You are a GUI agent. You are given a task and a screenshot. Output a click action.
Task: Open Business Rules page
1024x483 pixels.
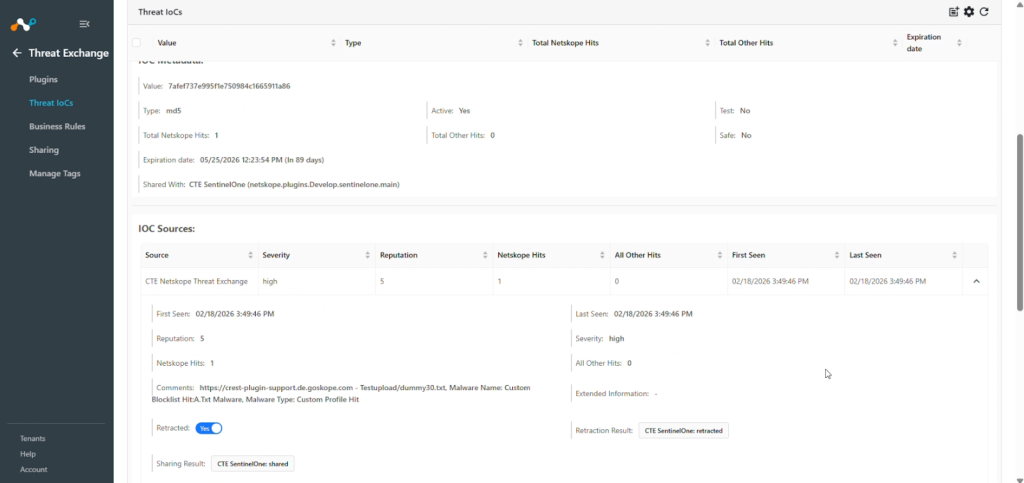57,127
